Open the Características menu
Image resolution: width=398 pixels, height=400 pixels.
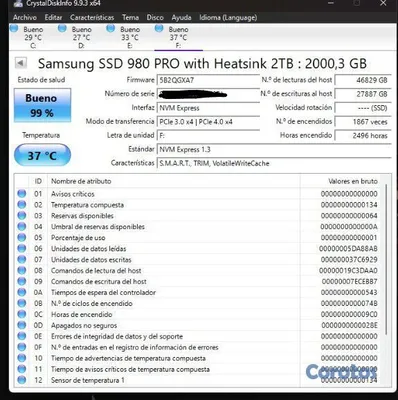92,17
